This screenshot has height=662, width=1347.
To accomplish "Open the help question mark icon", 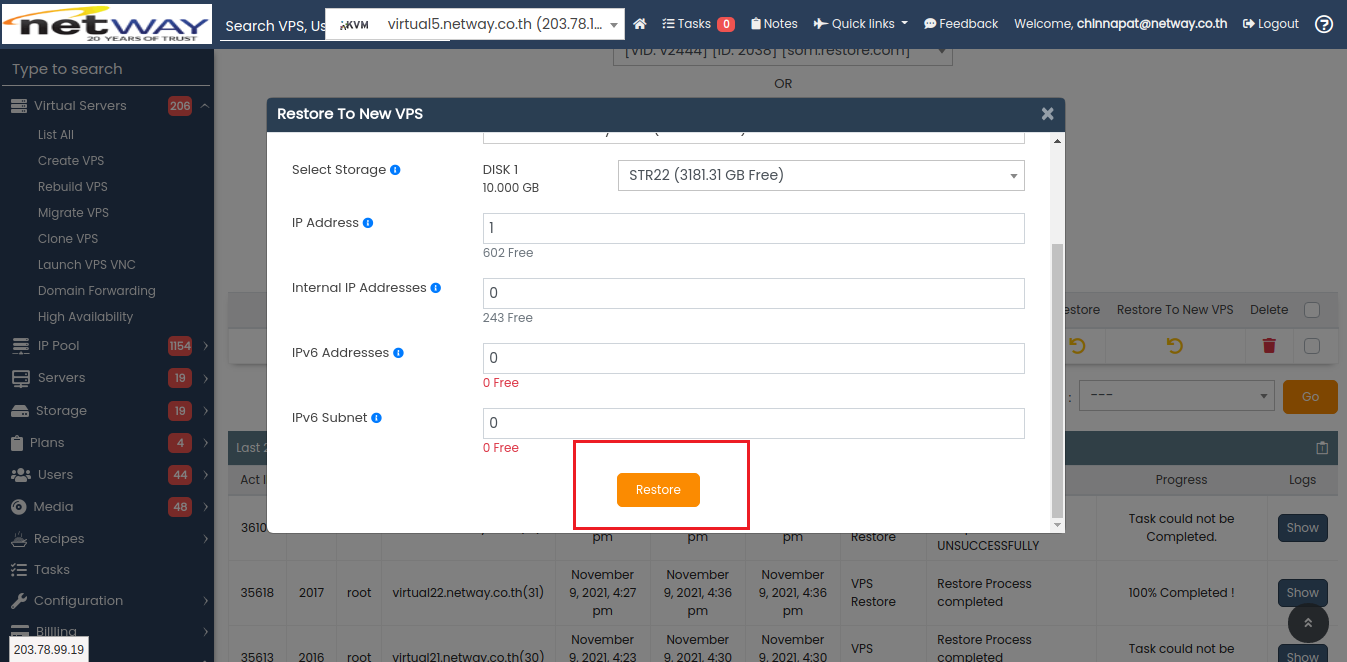I will pos(1324,24).
